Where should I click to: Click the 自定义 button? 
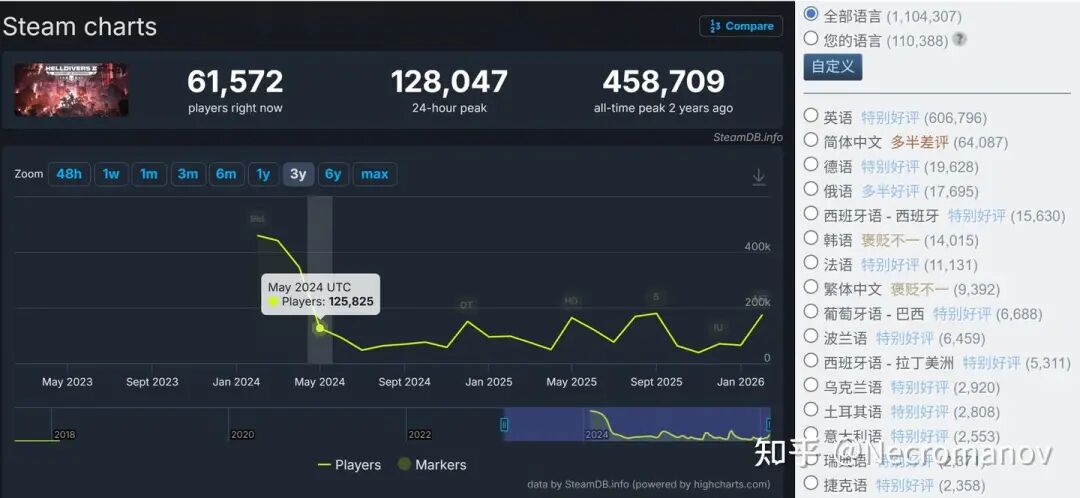(x=833, y=67)
